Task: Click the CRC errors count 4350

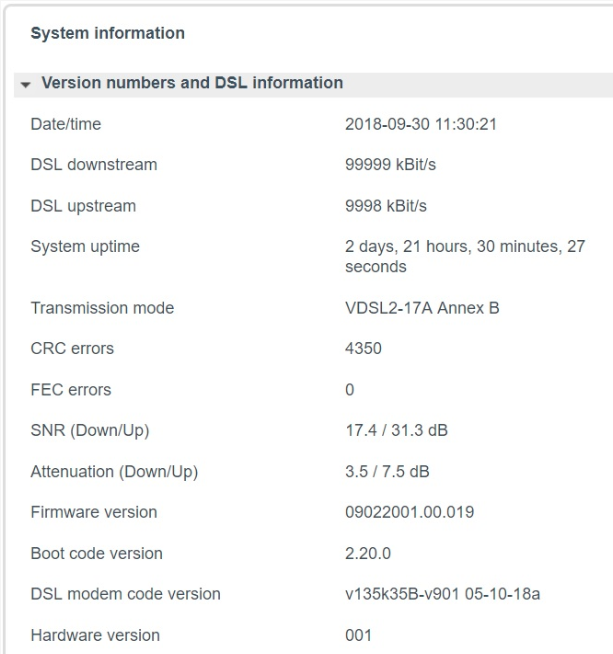Action: (363, 348)
